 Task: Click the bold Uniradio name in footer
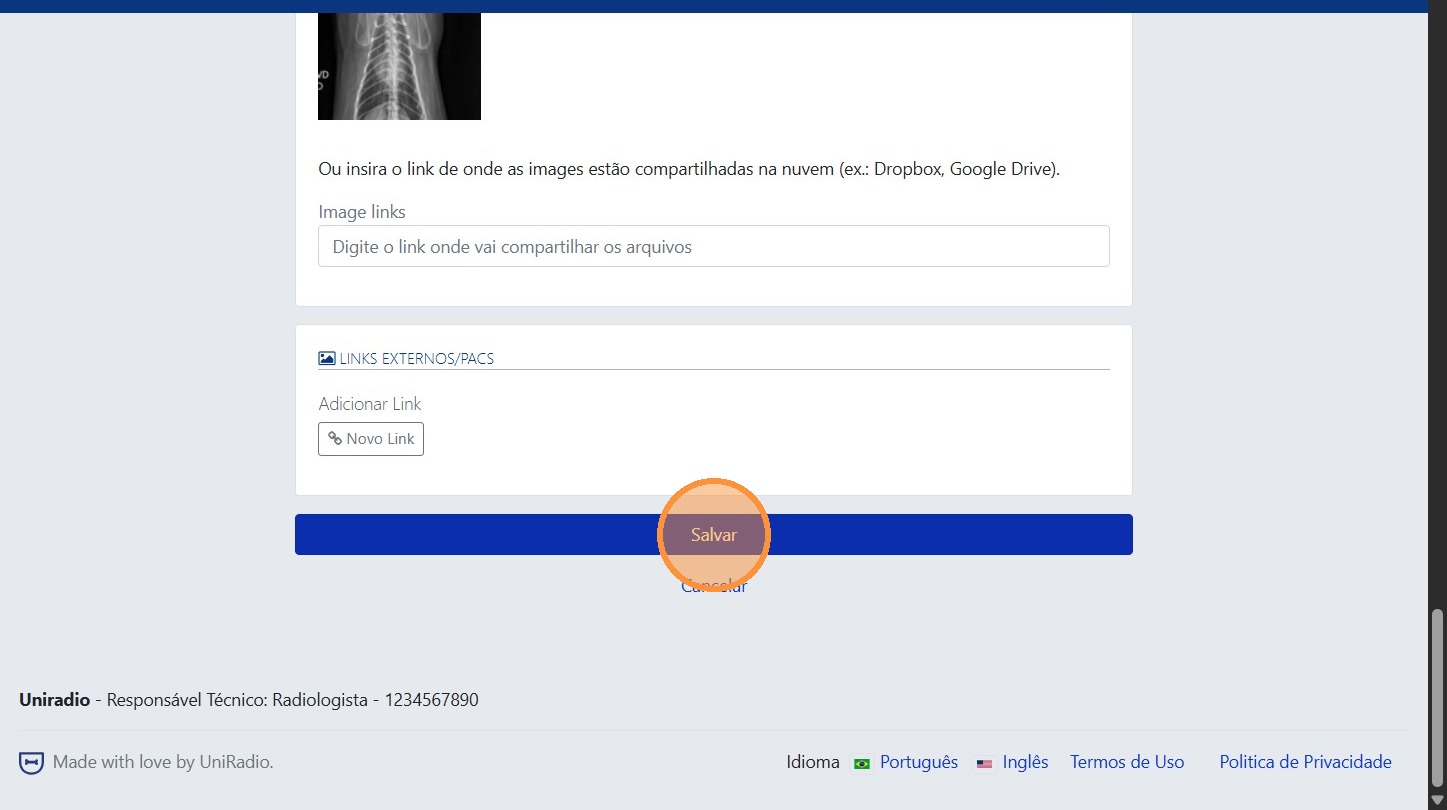pos(54,700)
